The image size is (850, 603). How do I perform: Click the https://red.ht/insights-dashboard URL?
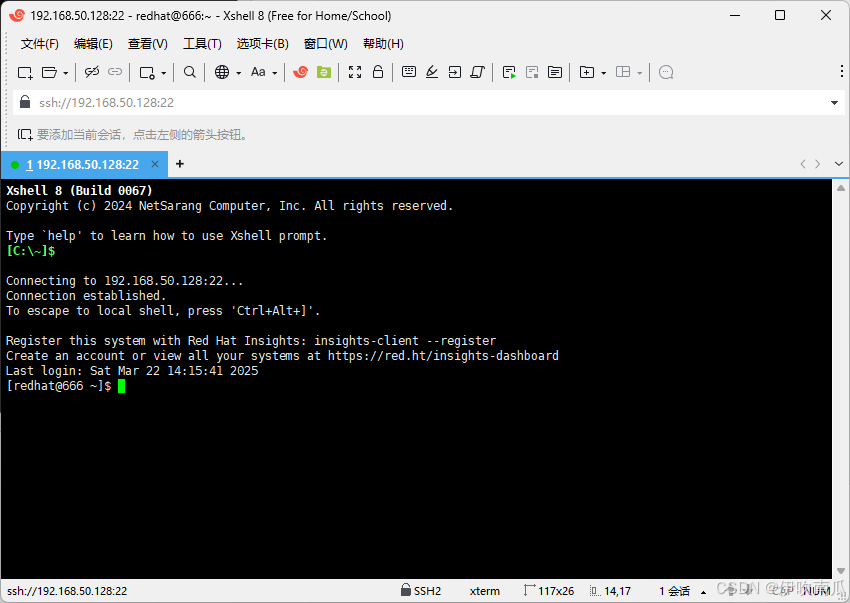443,356
